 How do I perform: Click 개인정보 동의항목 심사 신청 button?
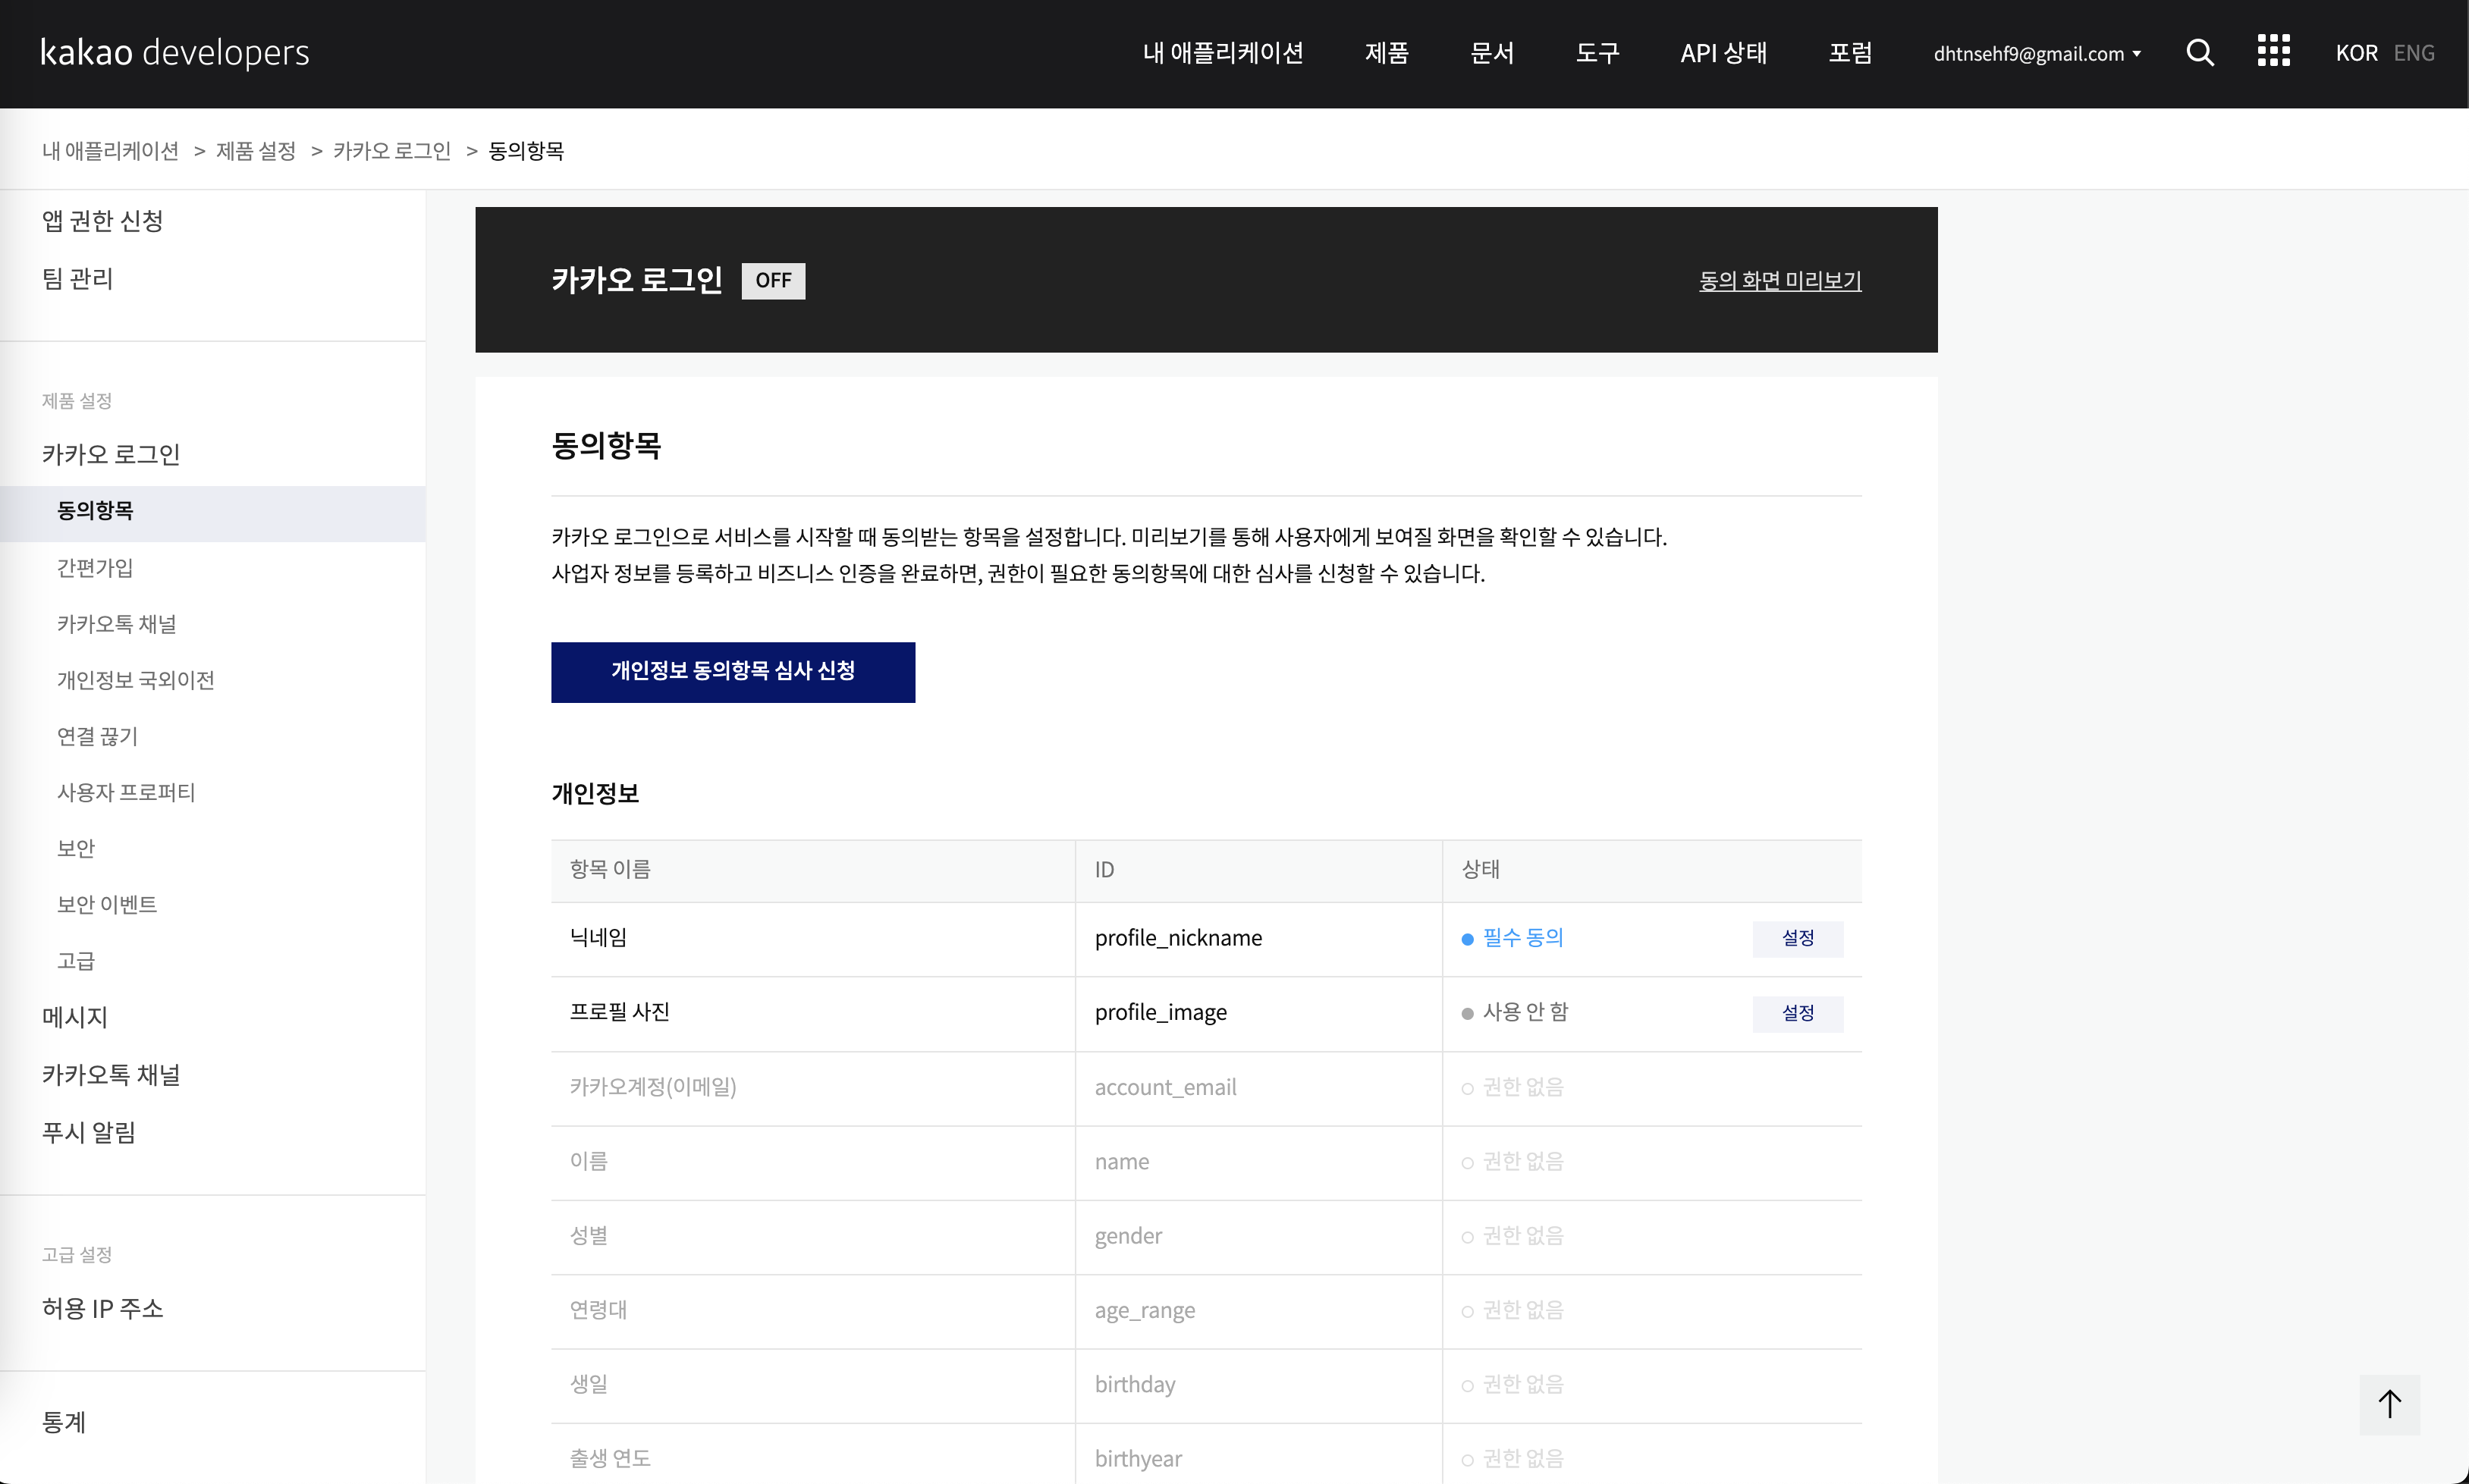pos(732,672)
